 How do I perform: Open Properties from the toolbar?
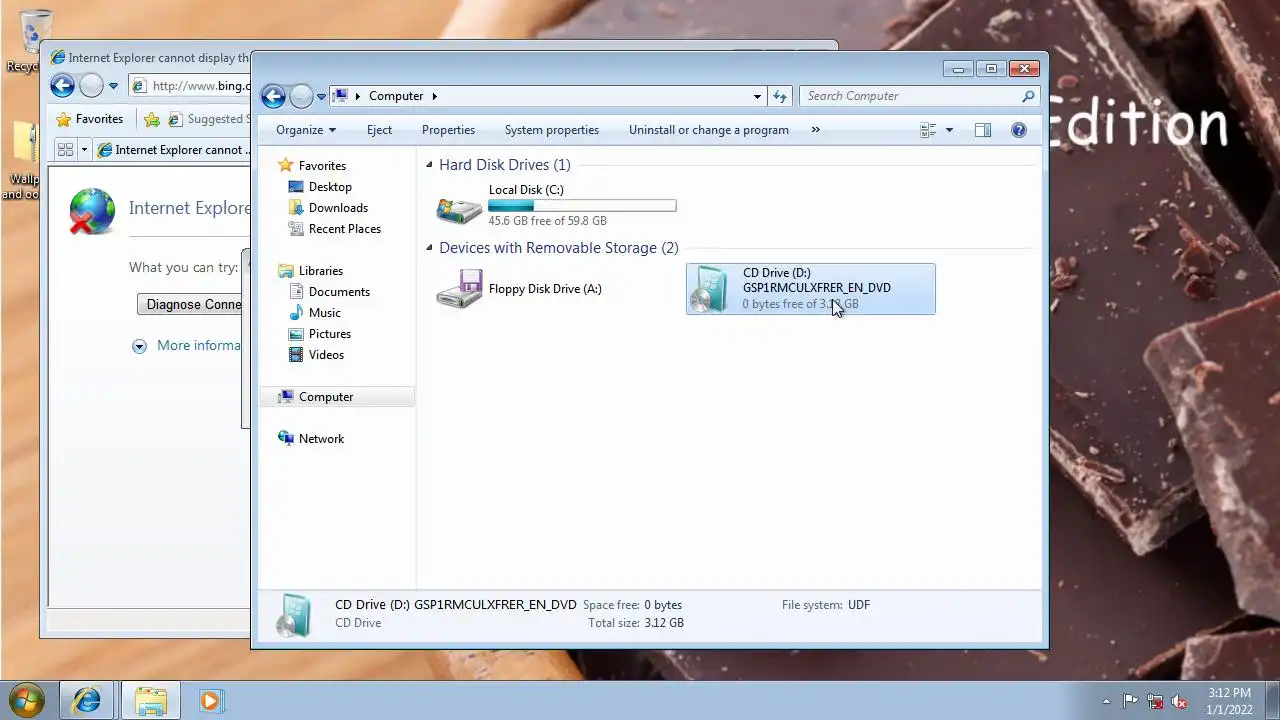click(x=448, y=130)
